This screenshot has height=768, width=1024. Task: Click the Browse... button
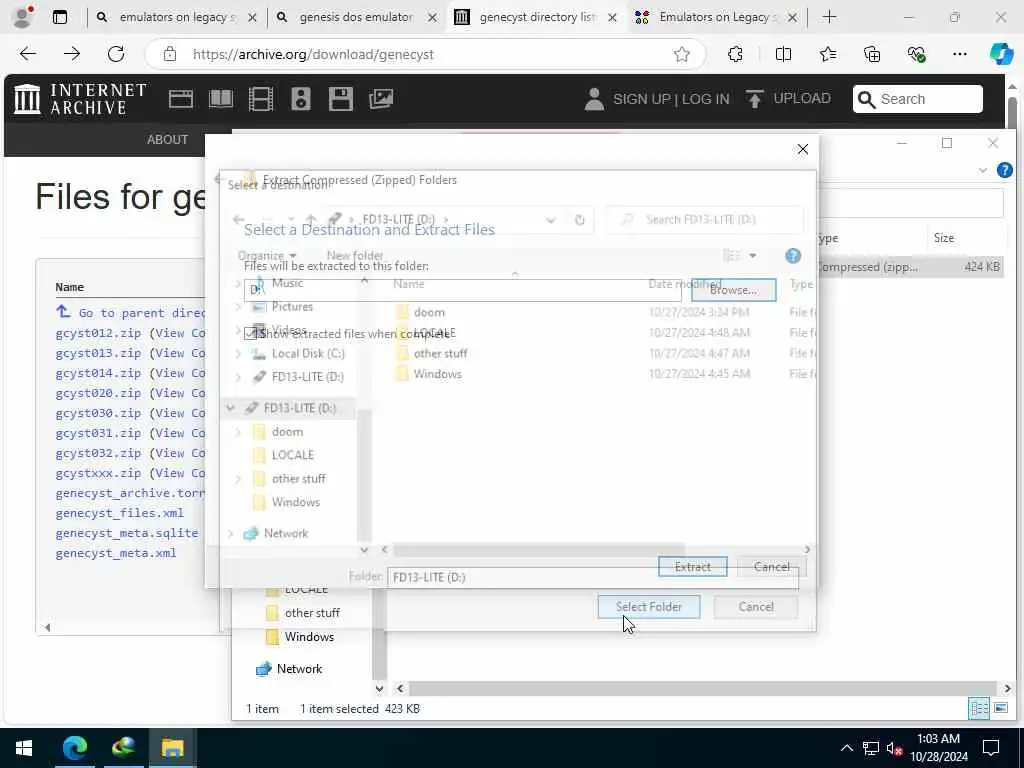733,289
